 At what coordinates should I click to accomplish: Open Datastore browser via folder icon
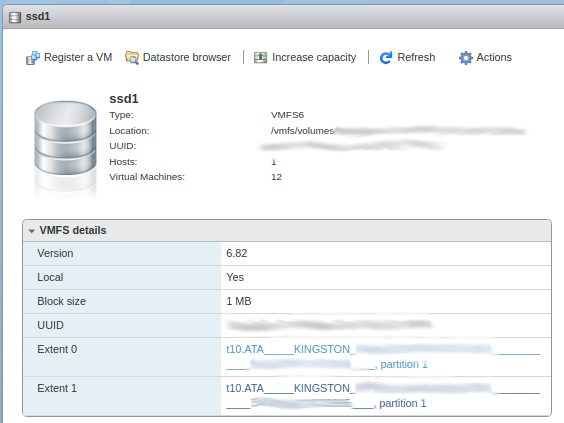pyautogui.click(x=132, y=58)
